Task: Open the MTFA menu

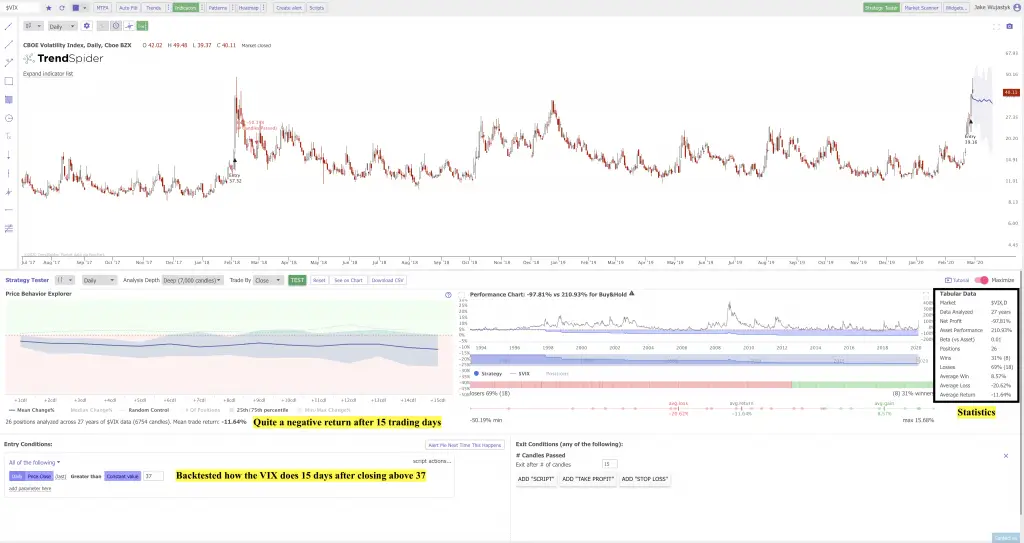Action: [103, 8]
